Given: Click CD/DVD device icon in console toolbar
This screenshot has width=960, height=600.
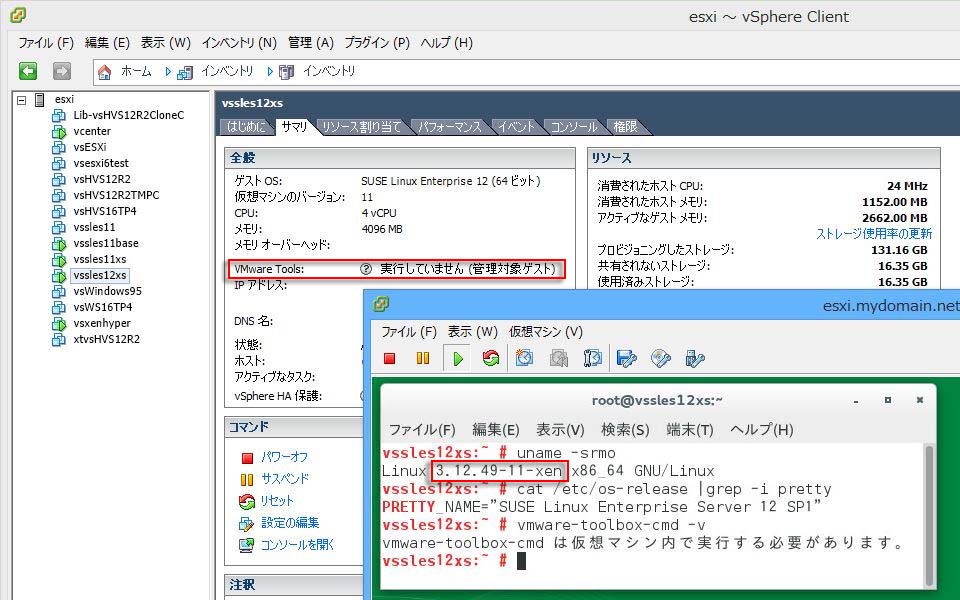Looking at the screenshot, I should pyautogui.click(x=661, y=359).
